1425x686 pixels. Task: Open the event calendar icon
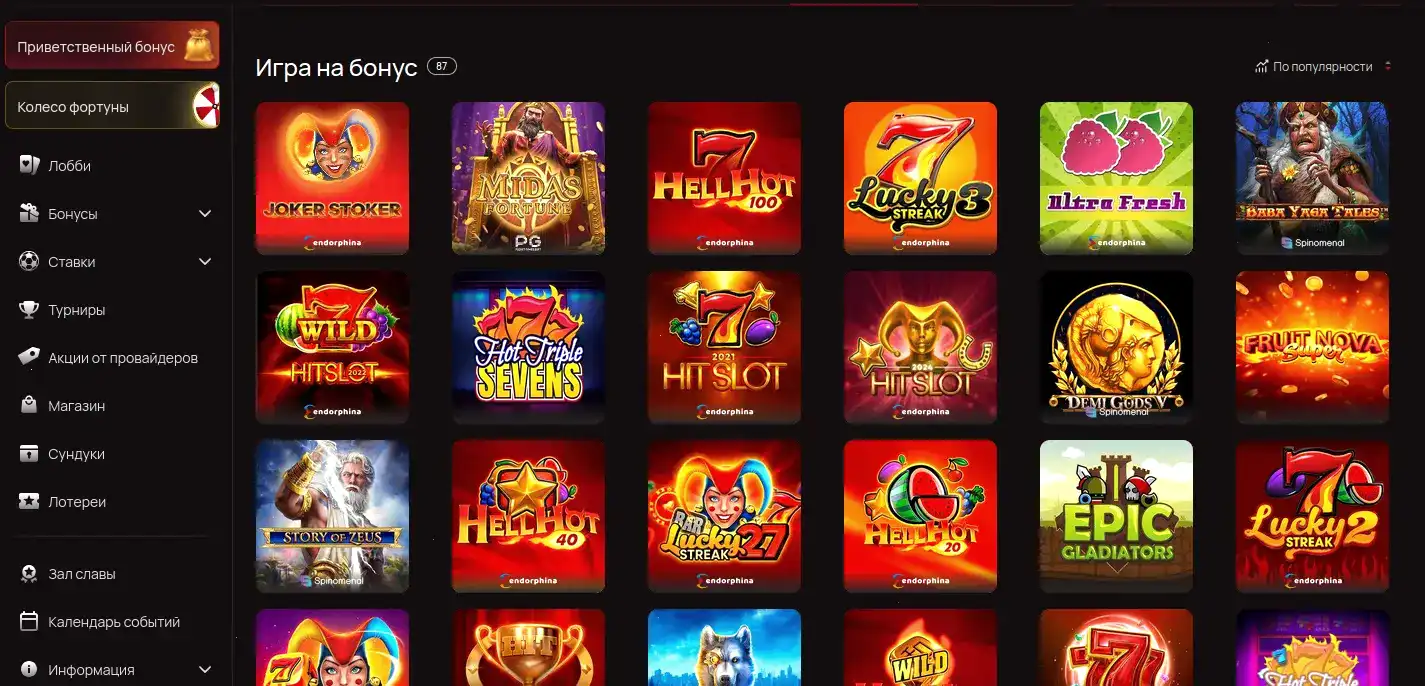29,621
